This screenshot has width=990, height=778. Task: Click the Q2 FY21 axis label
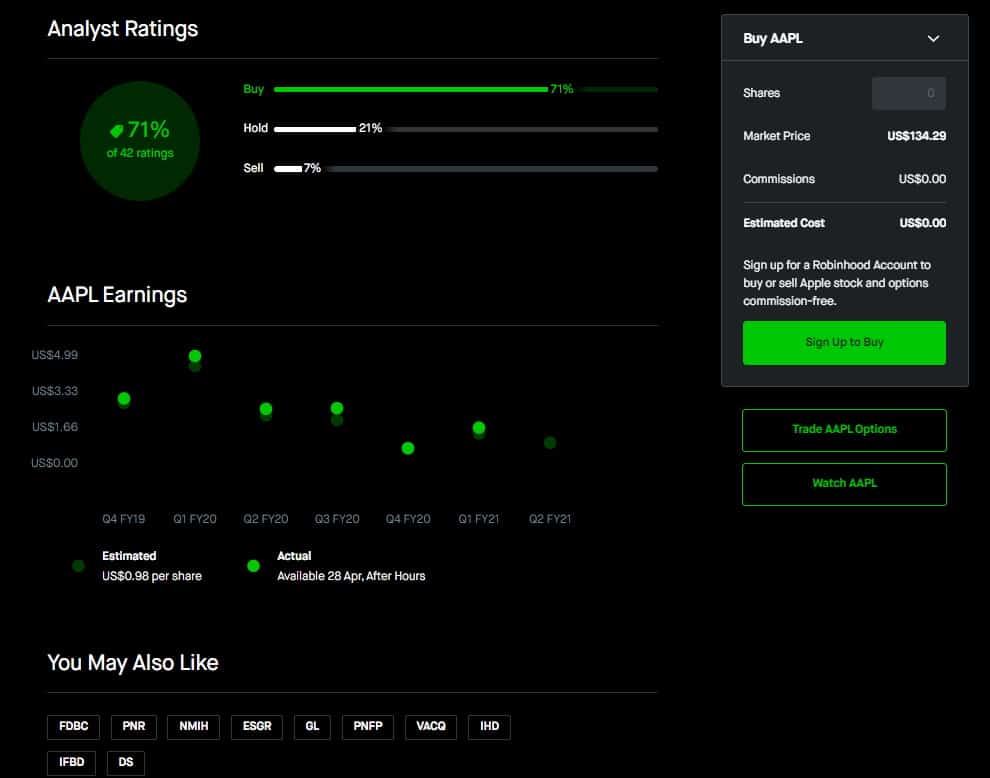550,519
